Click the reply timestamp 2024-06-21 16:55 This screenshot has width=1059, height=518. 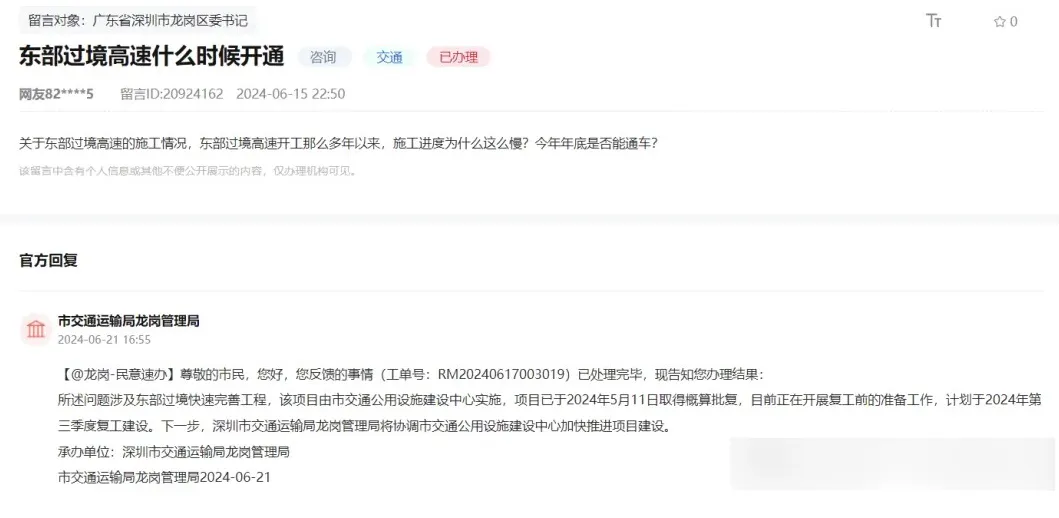104,340
